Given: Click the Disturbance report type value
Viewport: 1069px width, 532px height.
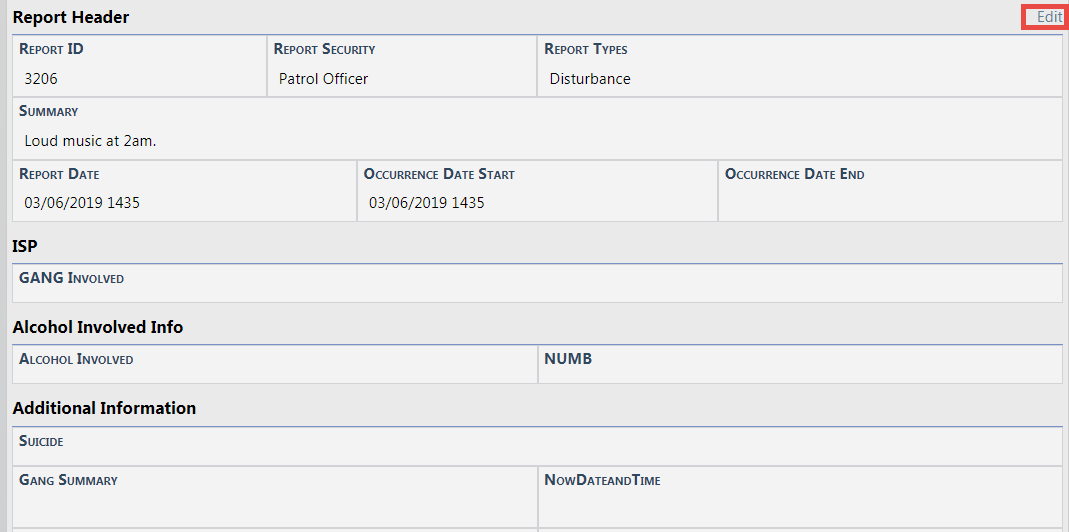Looking at the screenshot, I should (590, 79).
